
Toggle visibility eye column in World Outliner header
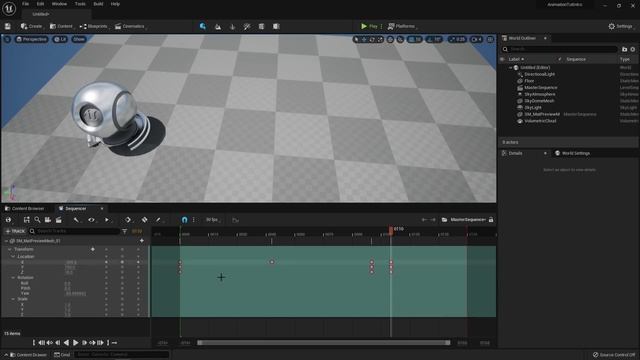click(x=502, y=59)
